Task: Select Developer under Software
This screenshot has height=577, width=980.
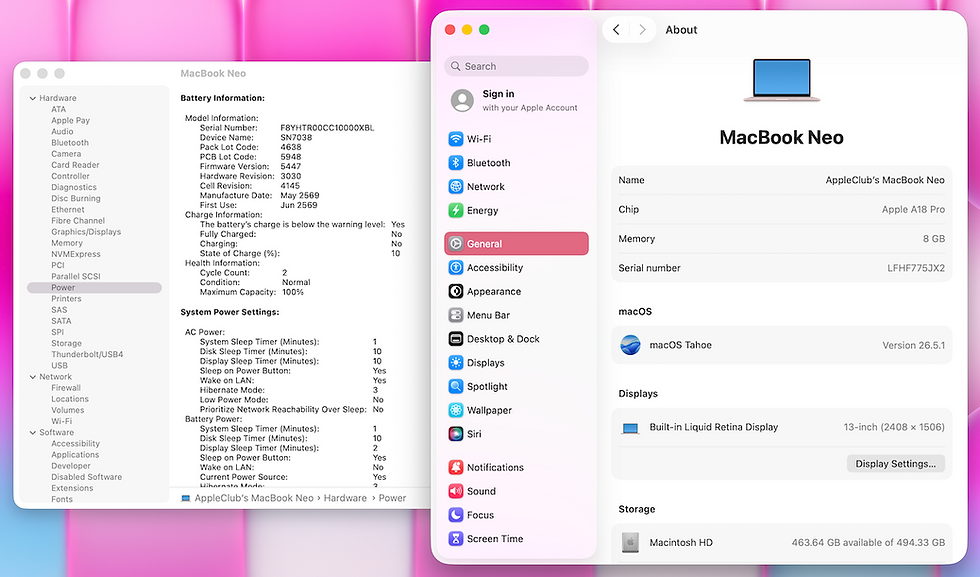Action: [71, 466]
